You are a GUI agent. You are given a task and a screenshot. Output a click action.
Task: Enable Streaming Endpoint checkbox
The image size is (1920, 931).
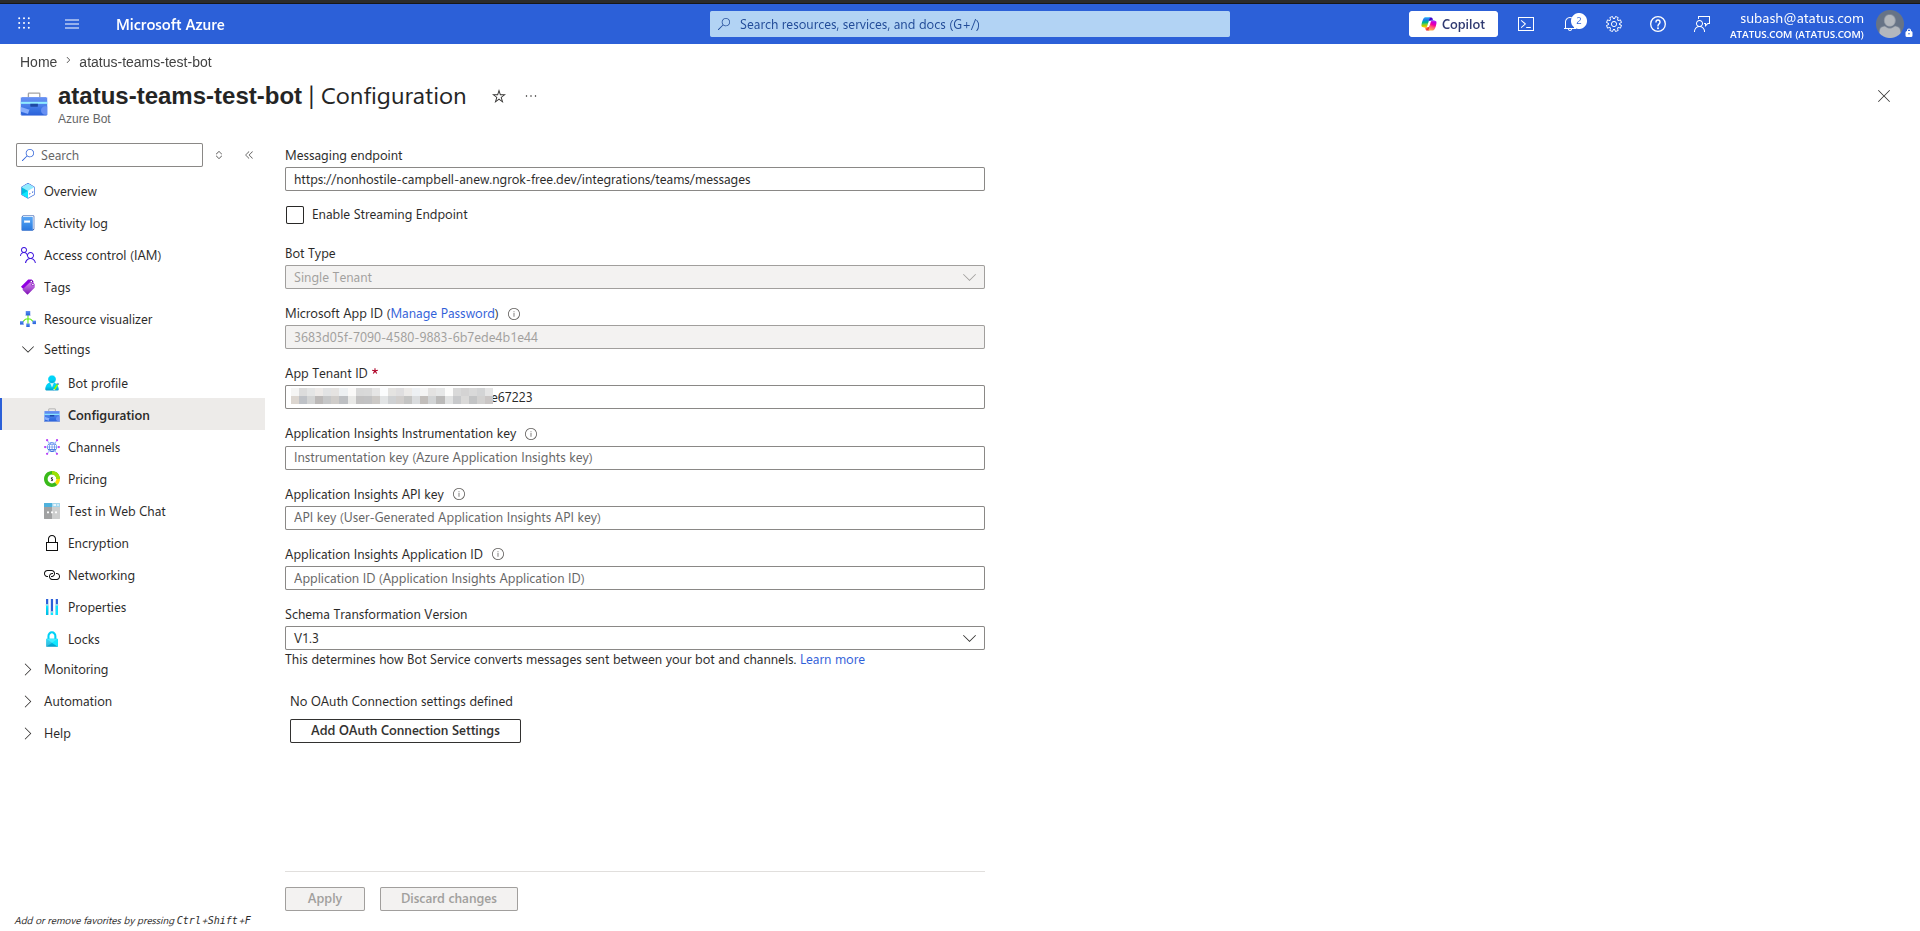(x=295, y=215)
